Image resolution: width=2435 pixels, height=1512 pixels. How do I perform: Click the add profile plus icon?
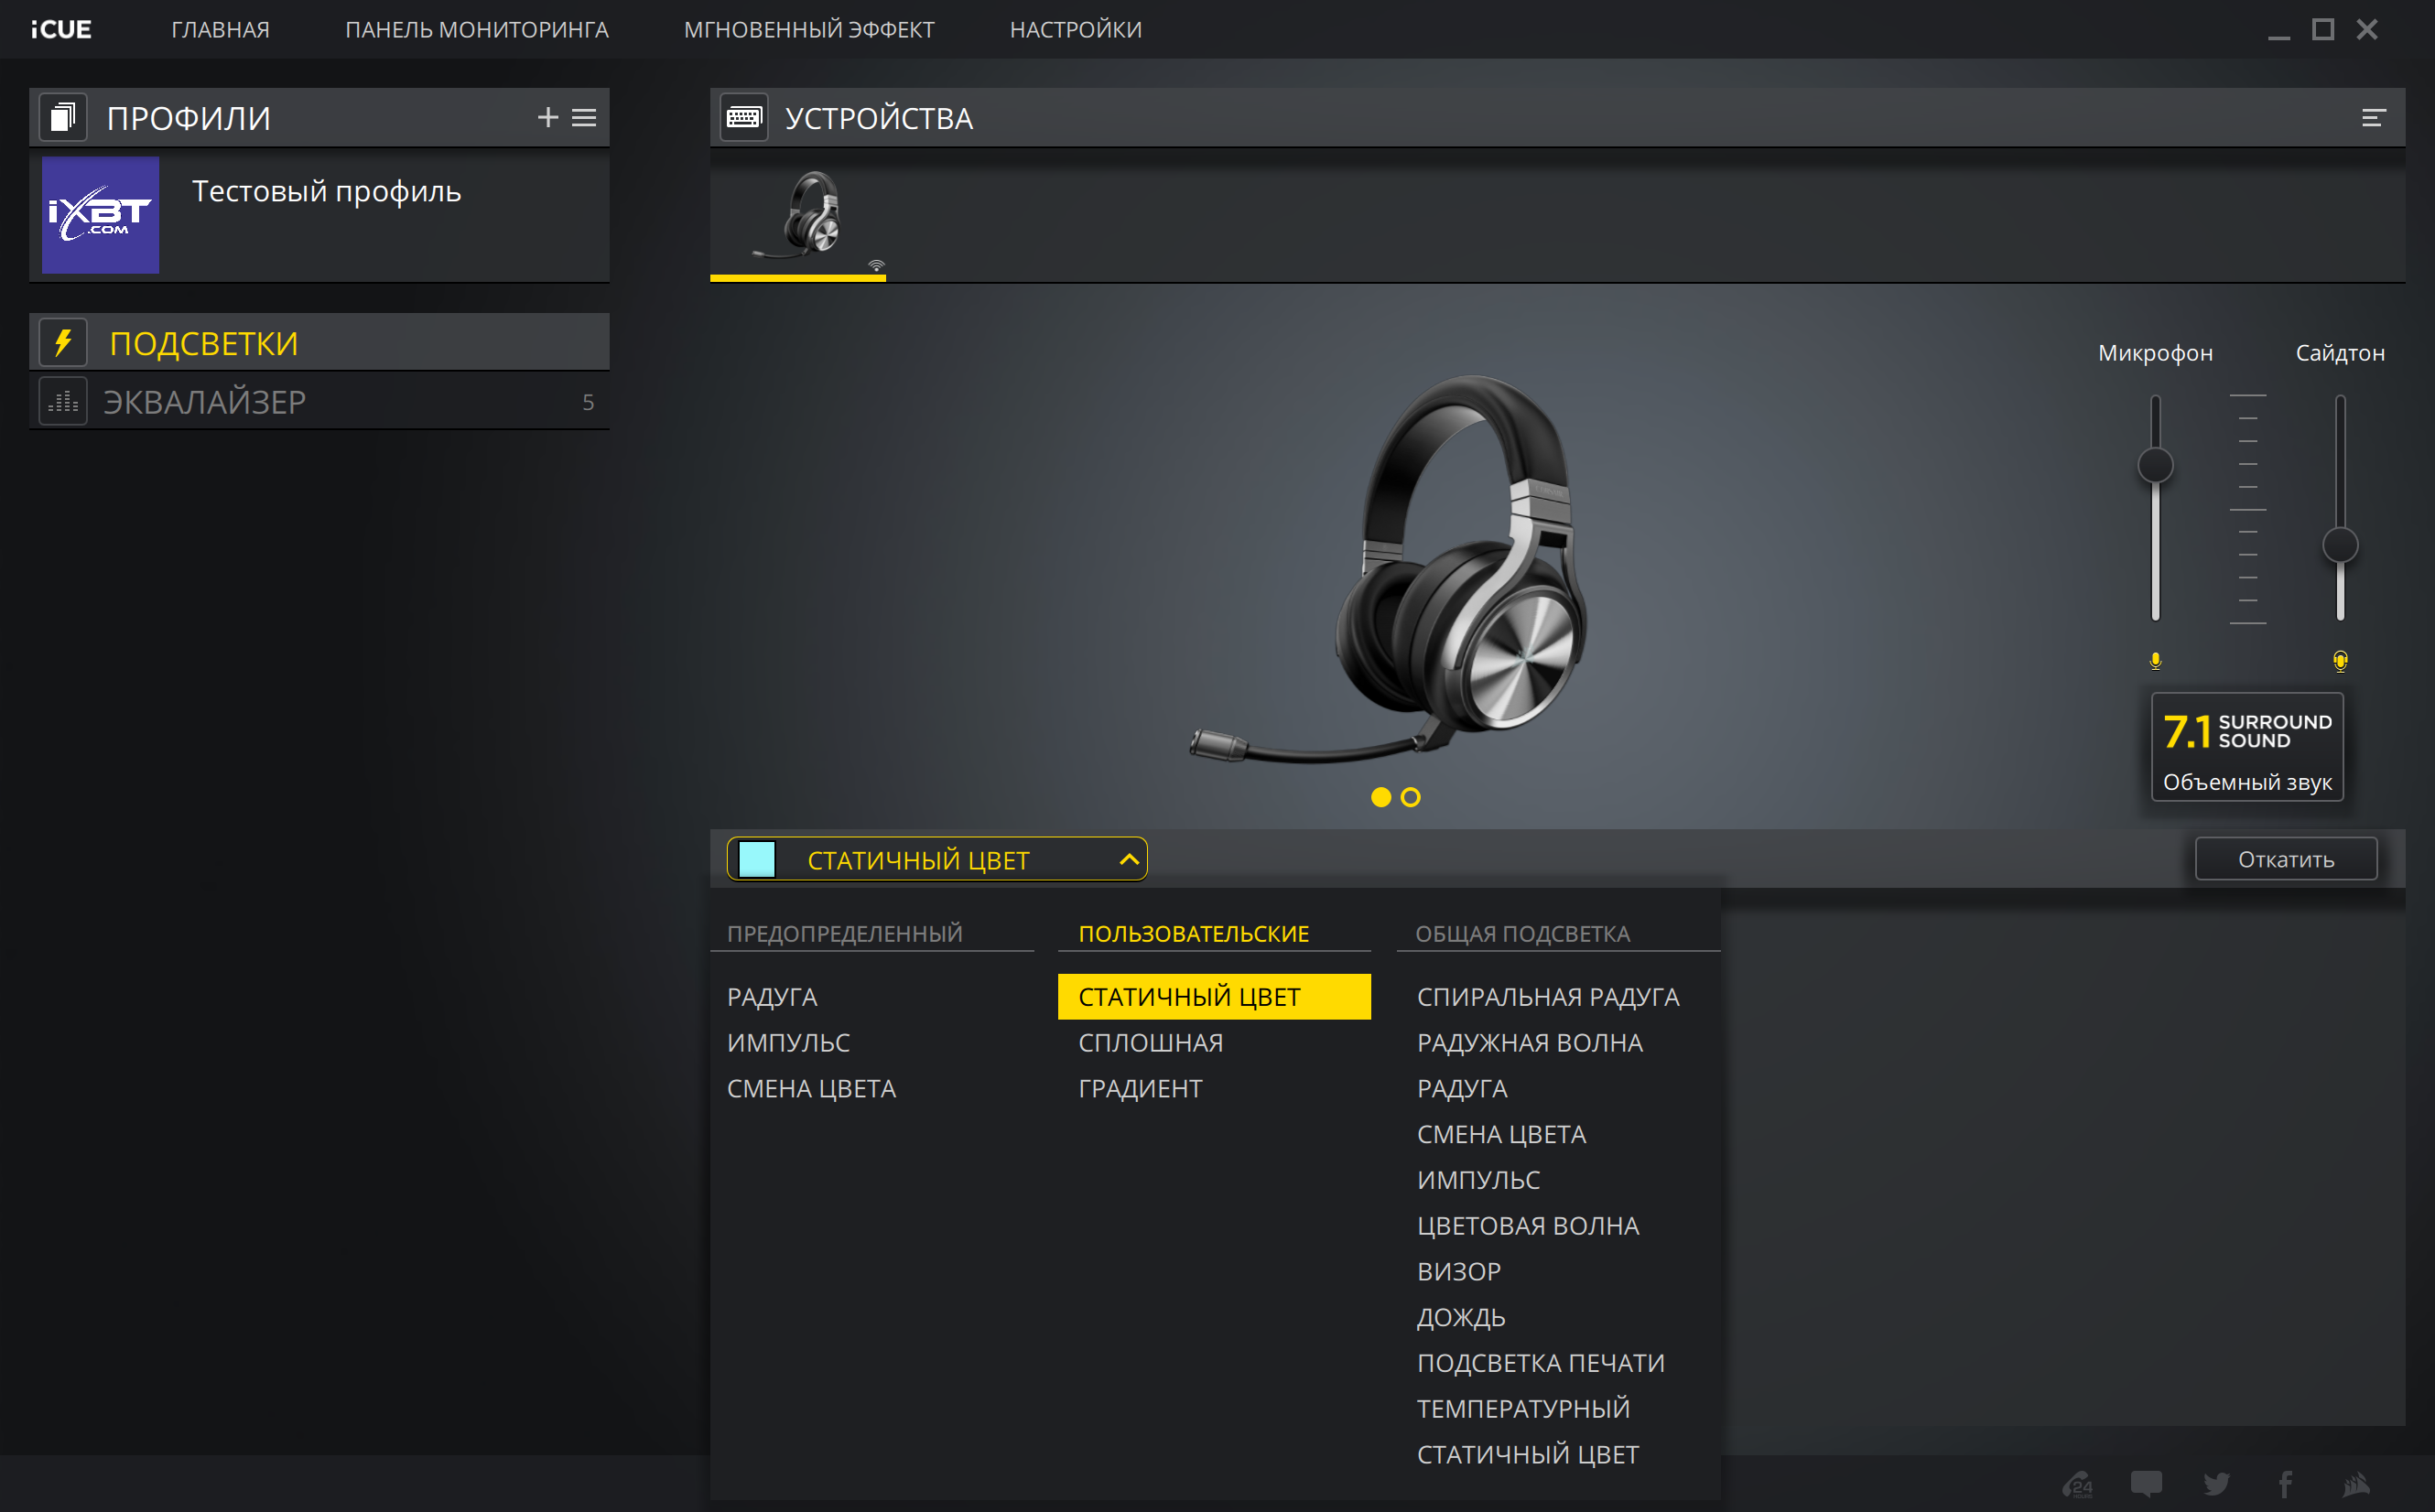[547, 118]
